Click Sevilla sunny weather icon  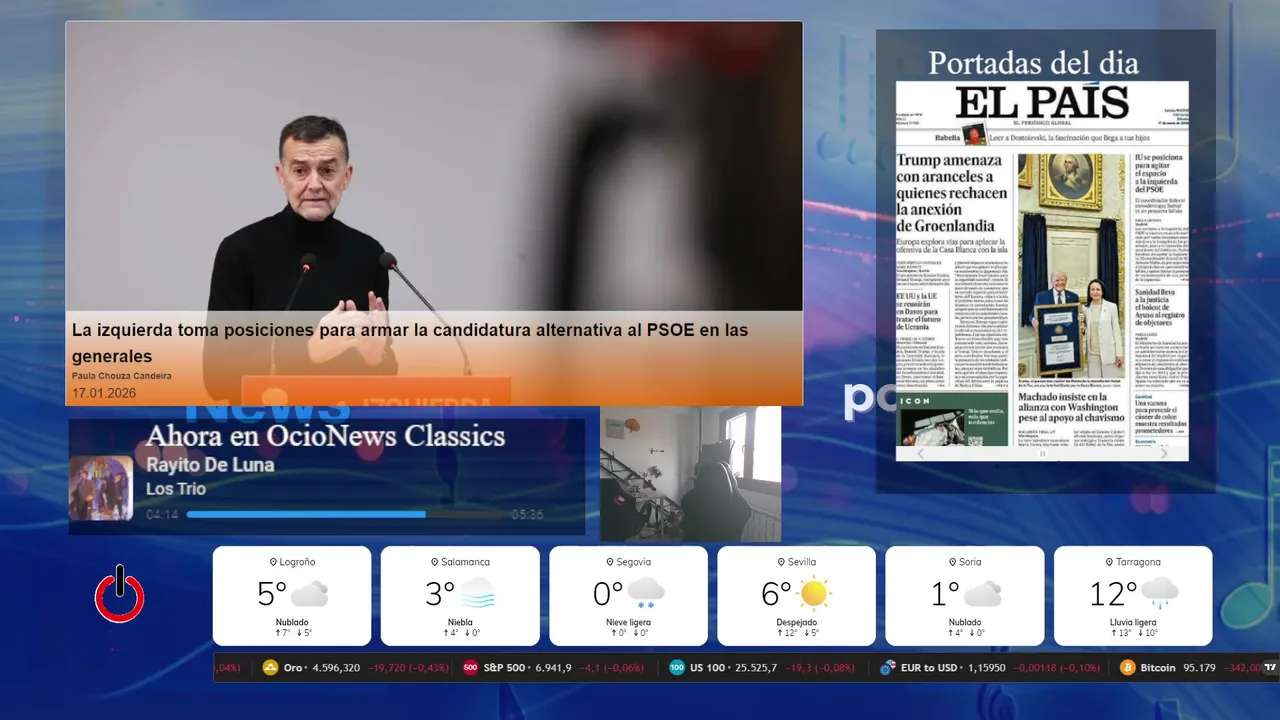814,593
